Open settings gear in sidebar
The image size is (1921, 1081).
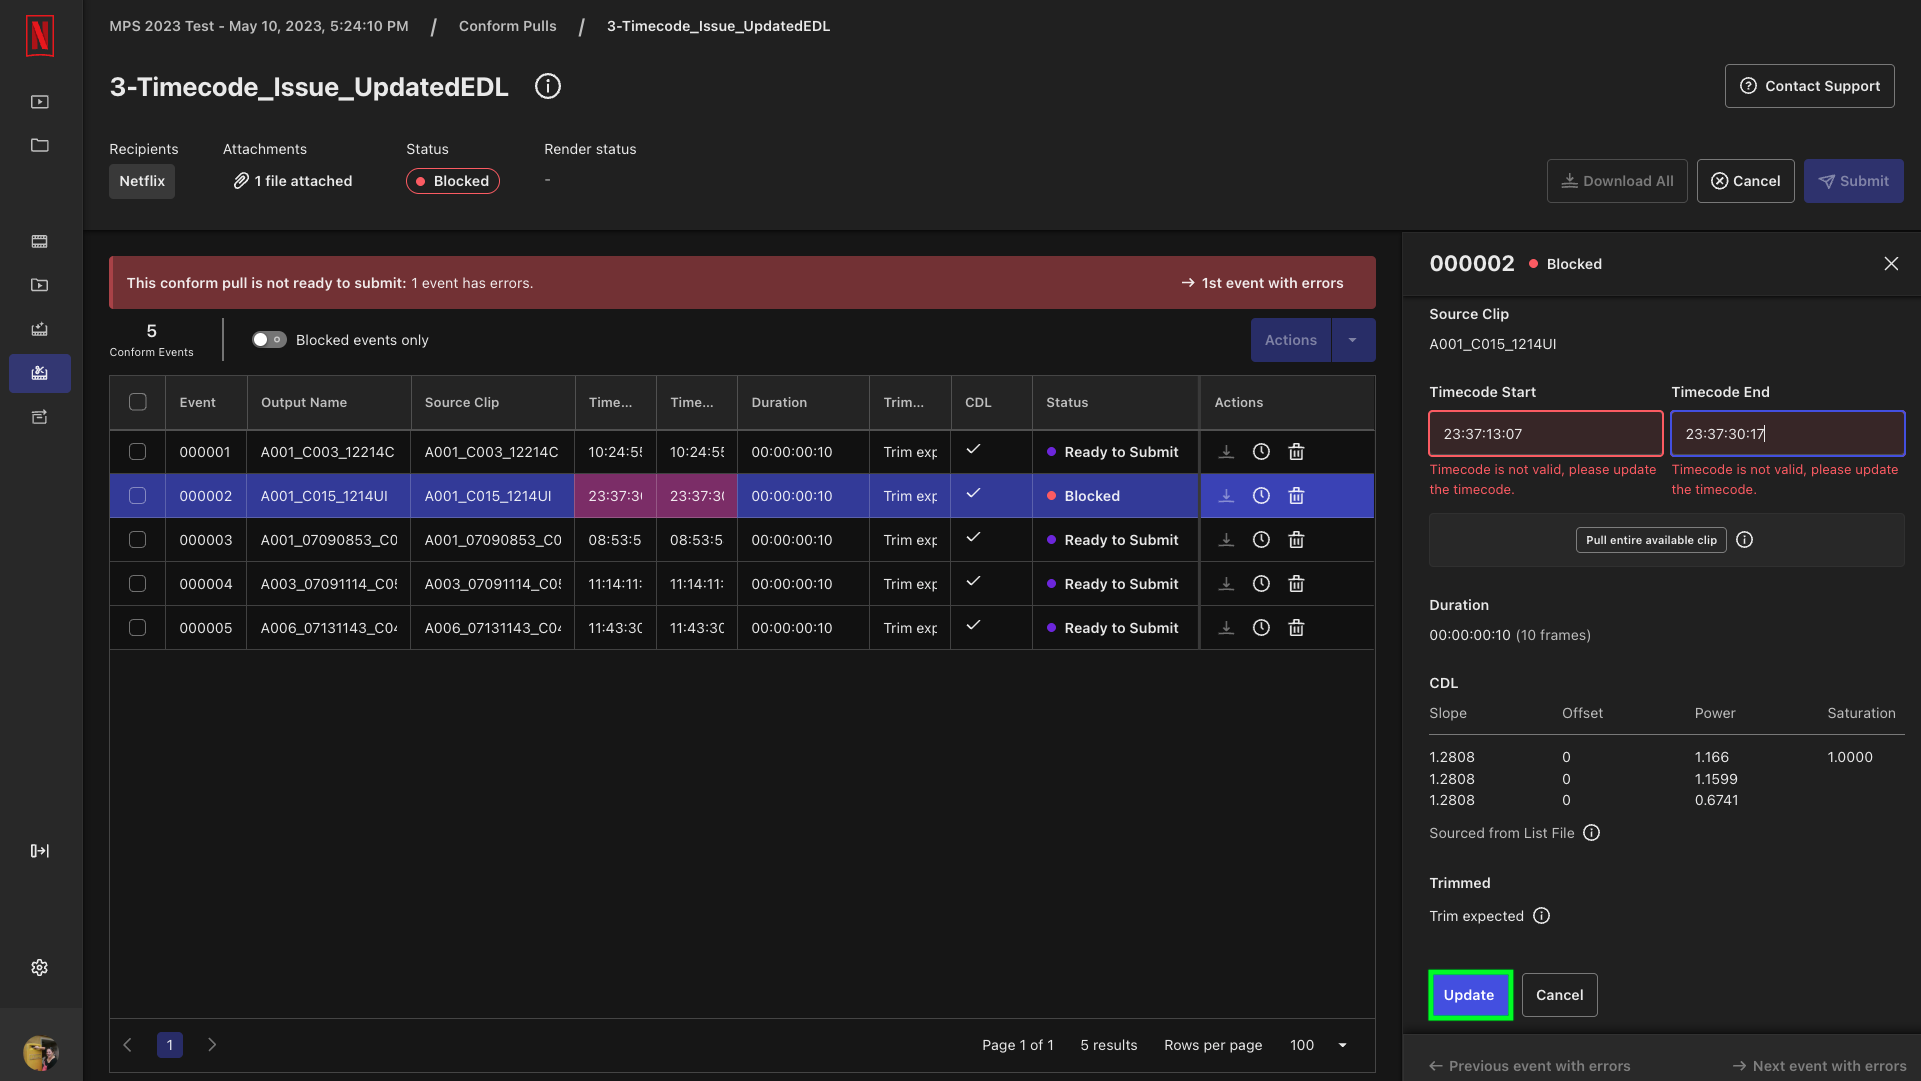40,968
